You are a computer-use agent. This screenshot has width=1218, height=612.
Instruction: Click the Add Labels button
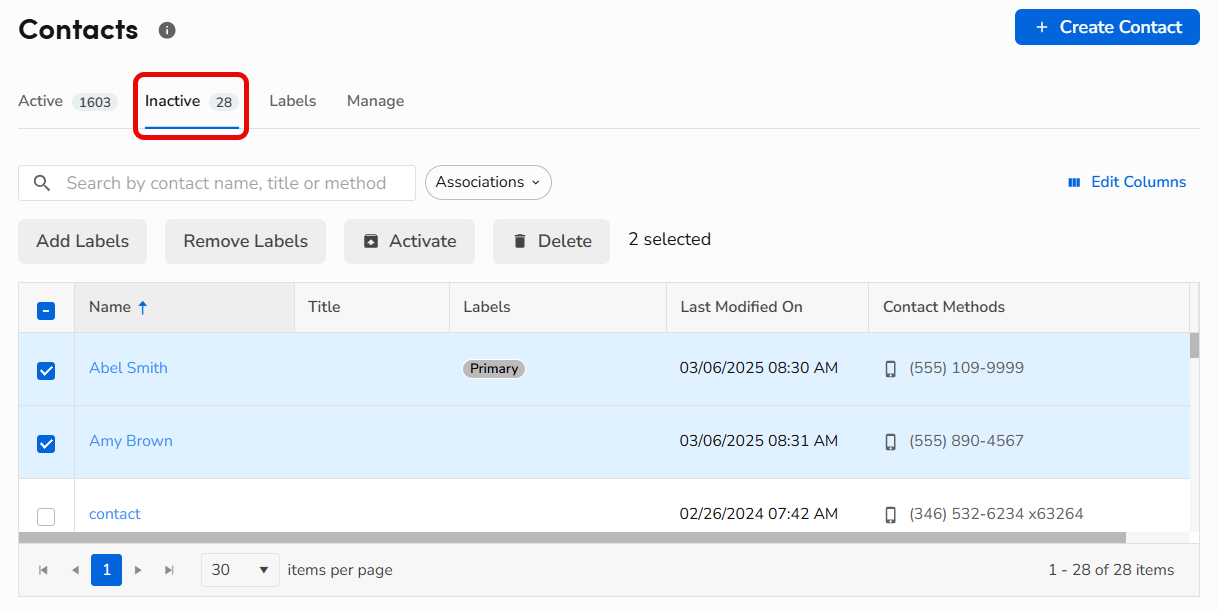point(82,241)
